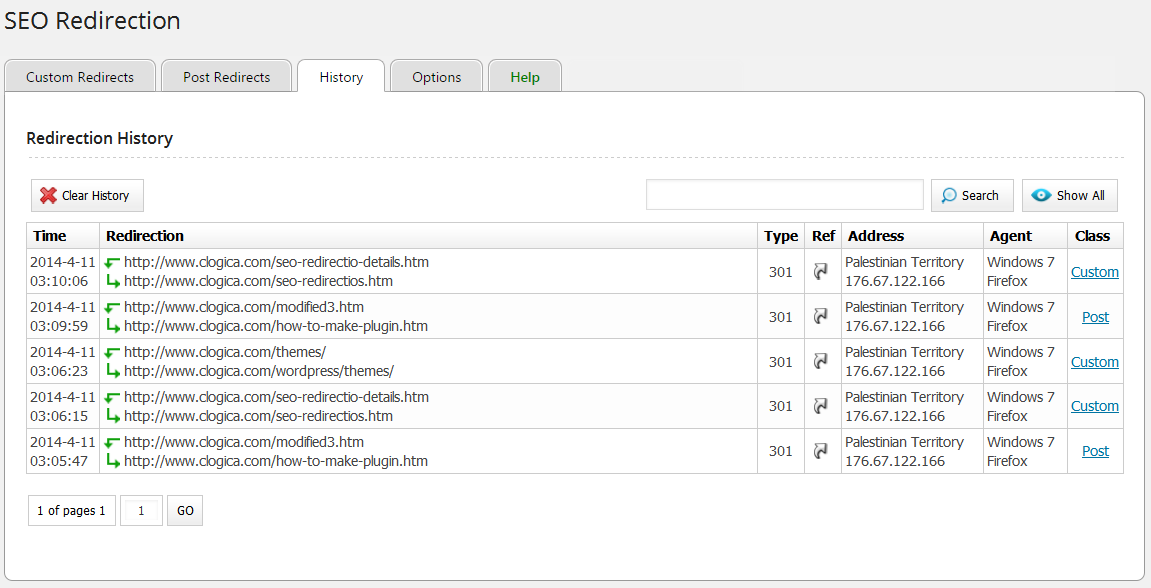The height and width of the screenshot is (588, 1151).
Task: Open Custom class link for 03:10:06 entry
Action: click(1095, 272)
